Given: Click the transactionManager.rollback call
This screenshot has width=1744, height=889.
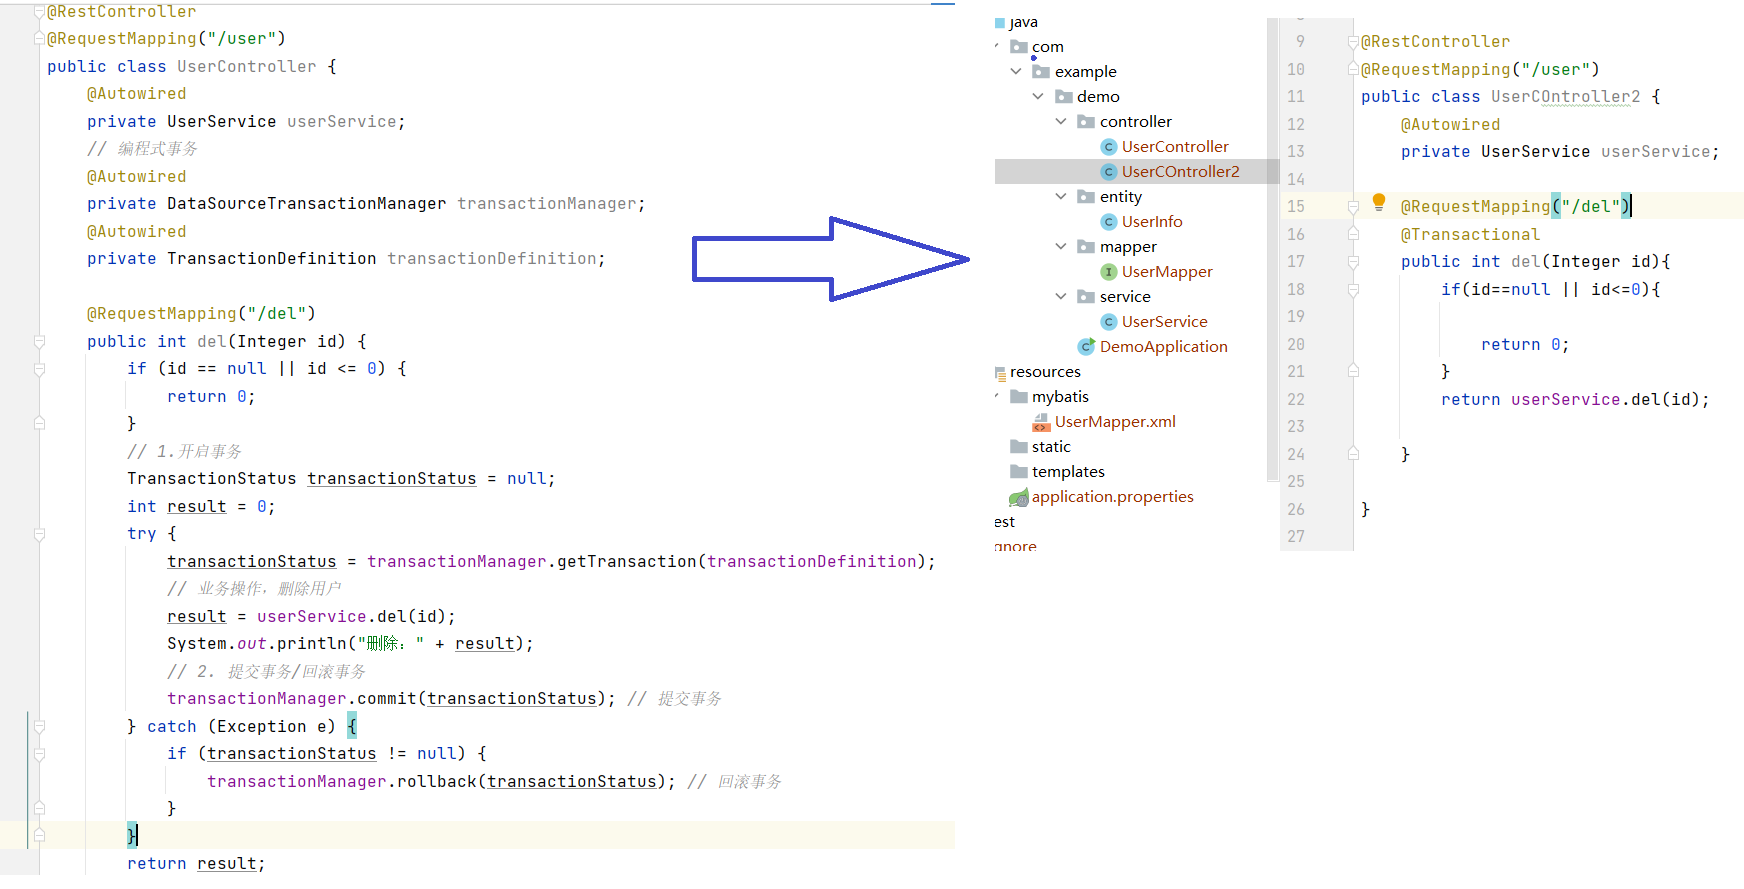Looking at the screenshot, I should point(441,782).
